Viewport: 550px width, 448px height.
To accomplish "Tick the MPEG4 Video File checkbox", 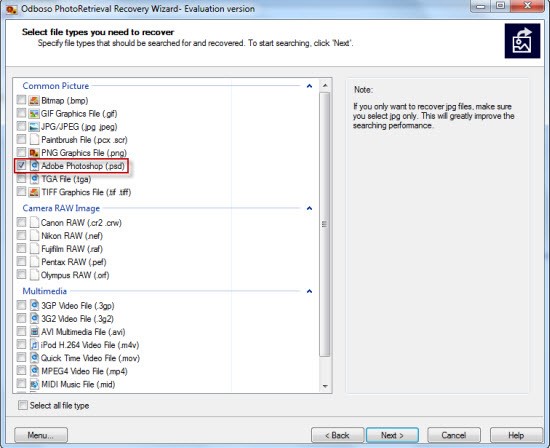I will click(21, 370).
